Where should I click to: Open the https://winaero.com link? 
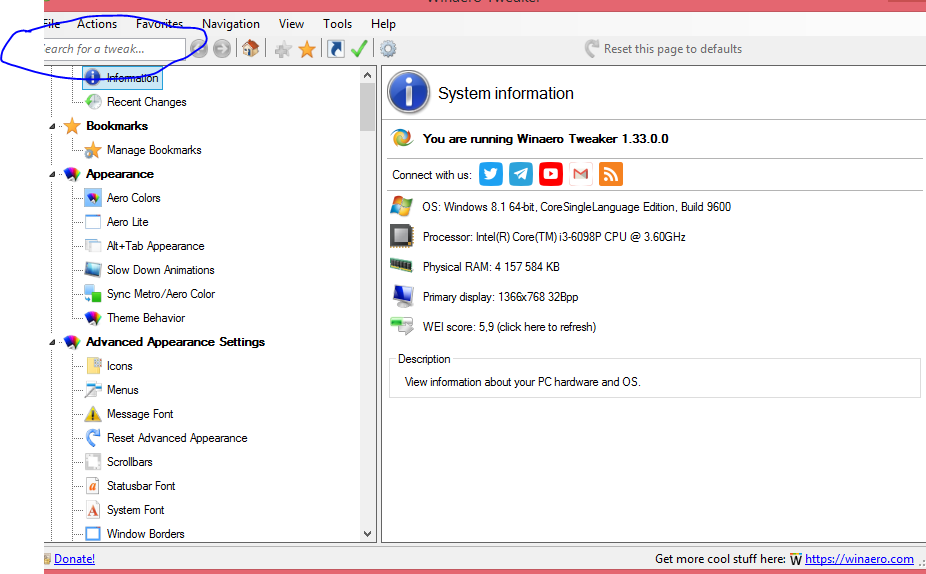coord(859,559)
